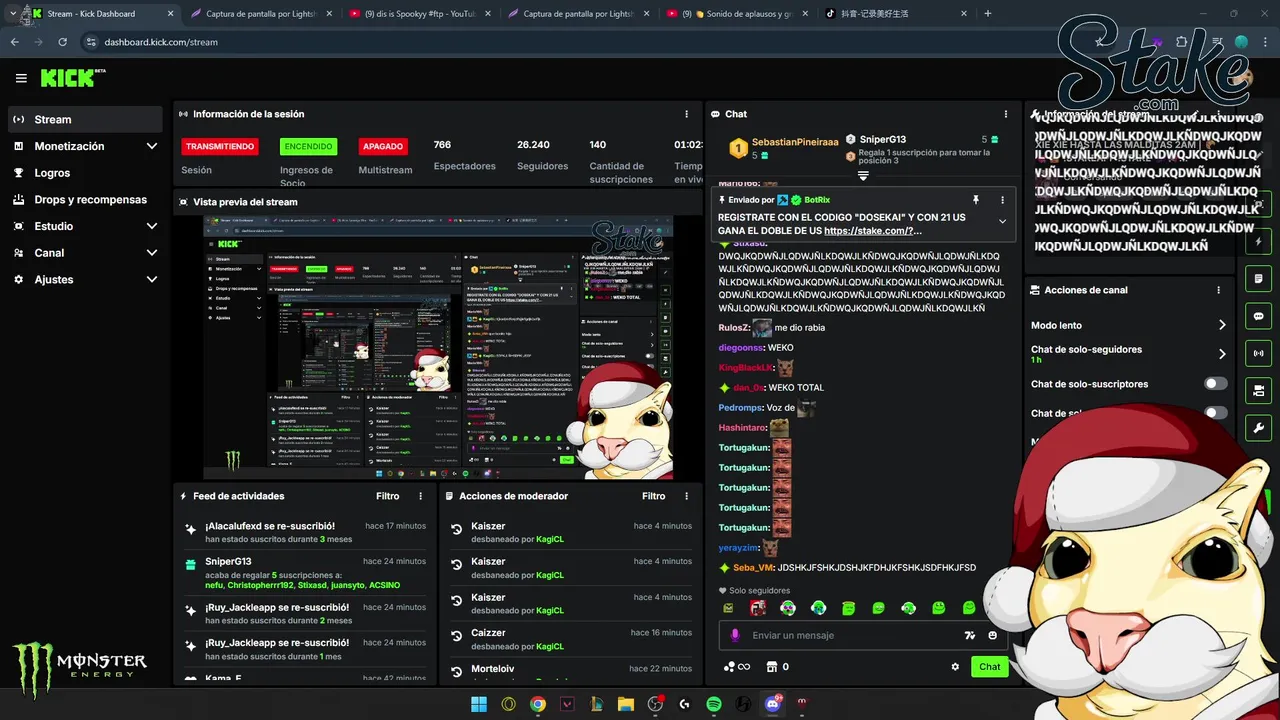This screenshot has width=1280, height=720.
Task: Open the stake.com link in pinned message
Action: pyautogui.click(x=874, y=231)
